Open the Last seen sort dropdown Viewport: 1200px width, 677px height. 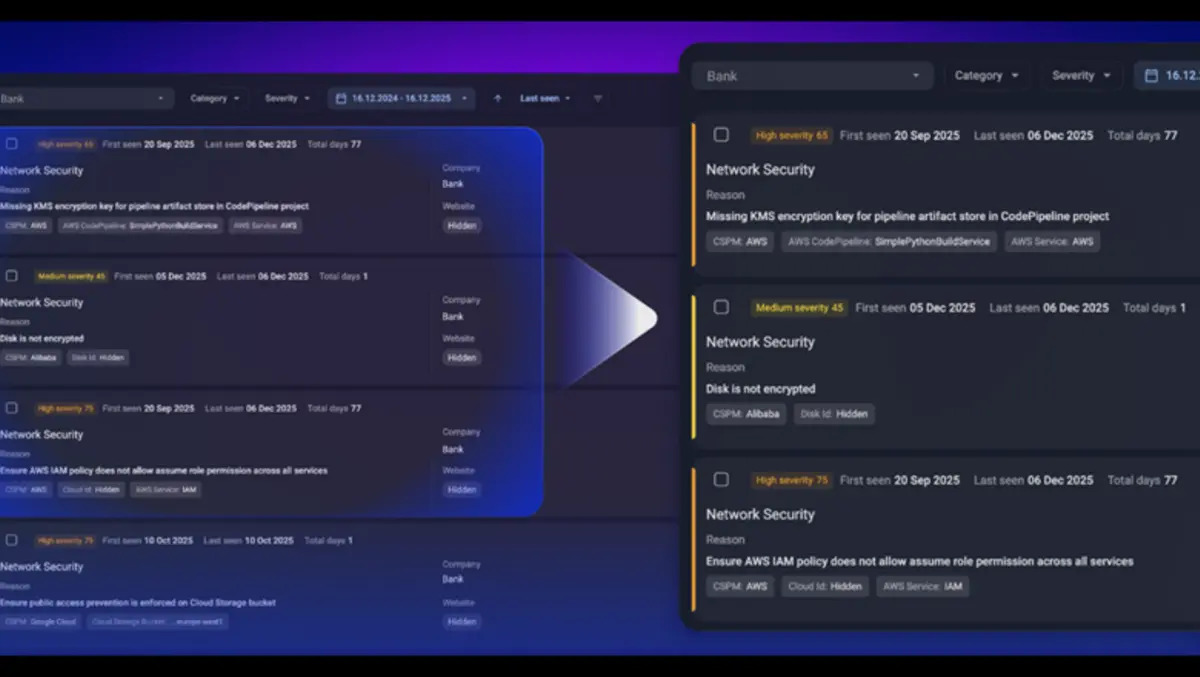[x=545, y=99]
